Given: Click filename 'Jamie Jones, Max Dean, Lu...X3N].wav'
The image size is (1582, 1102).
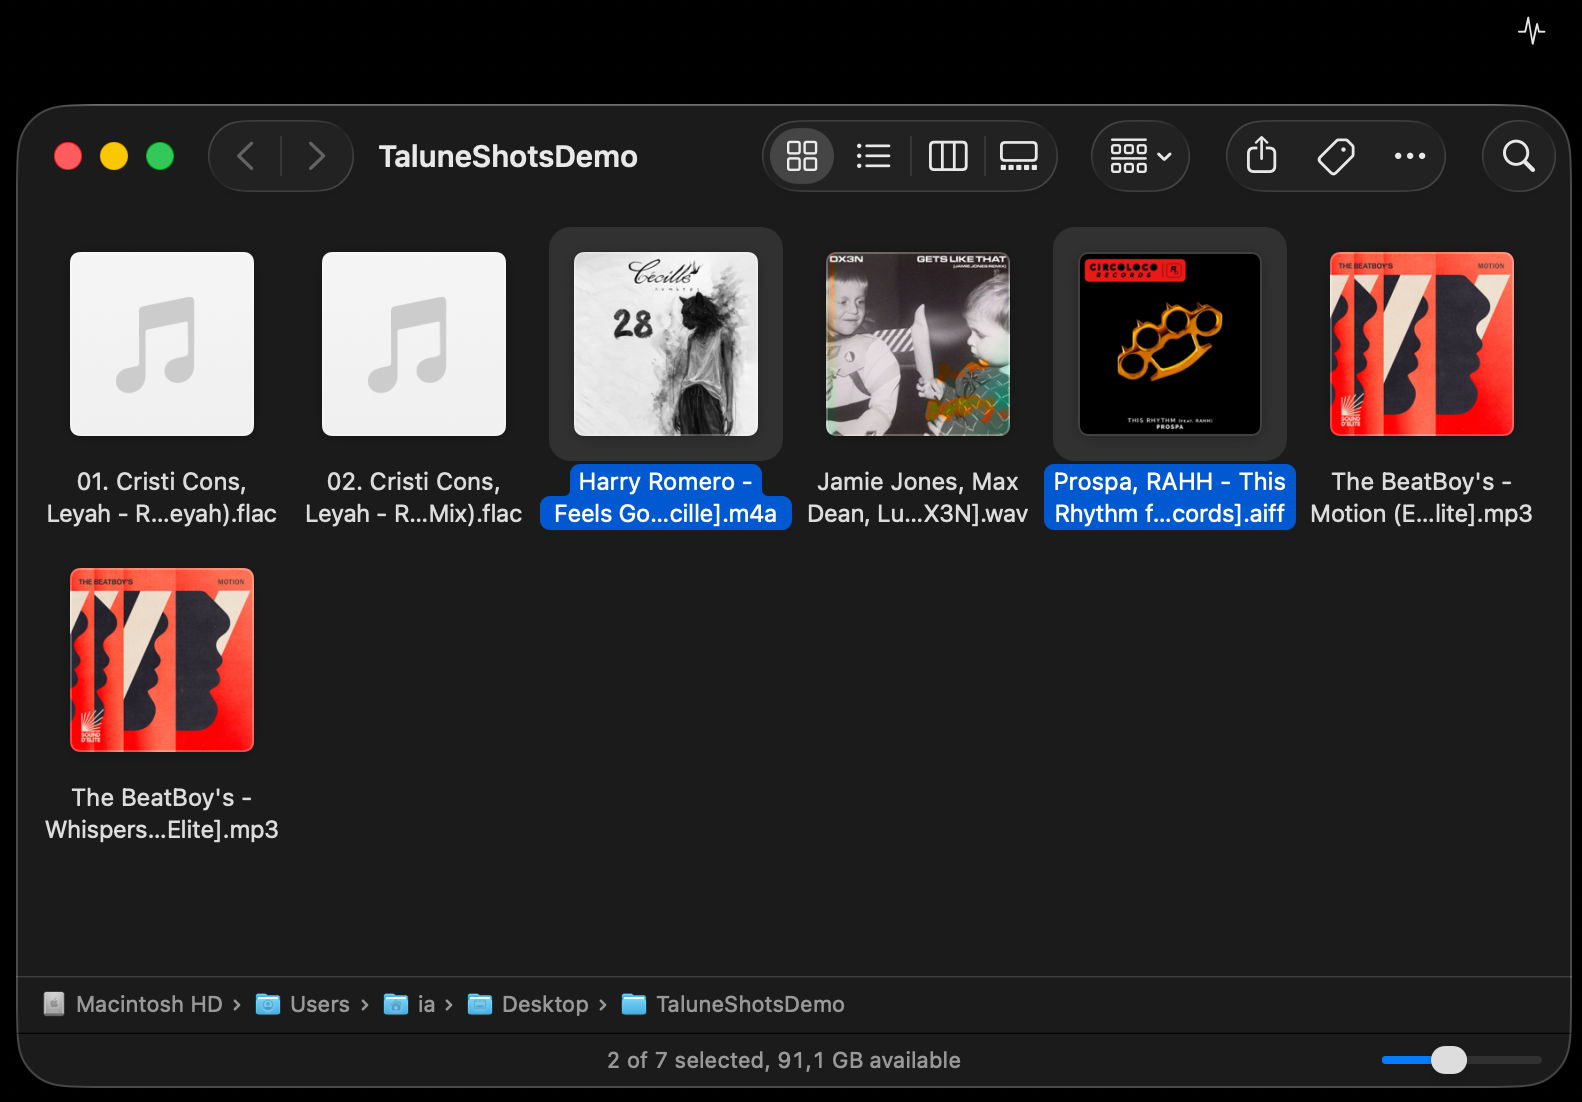Looking at the screenshot, I should (918, 497).
